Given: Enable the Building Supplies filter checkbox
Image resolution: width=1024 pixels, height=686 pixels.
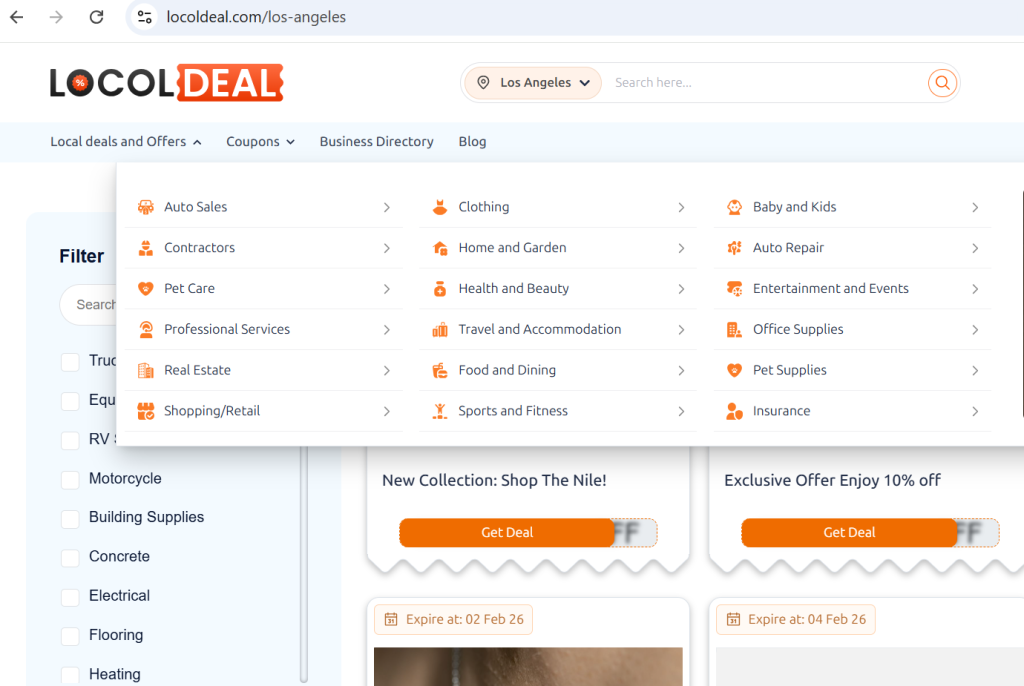Looking at the screenshot, I should [x=70, y=519].
